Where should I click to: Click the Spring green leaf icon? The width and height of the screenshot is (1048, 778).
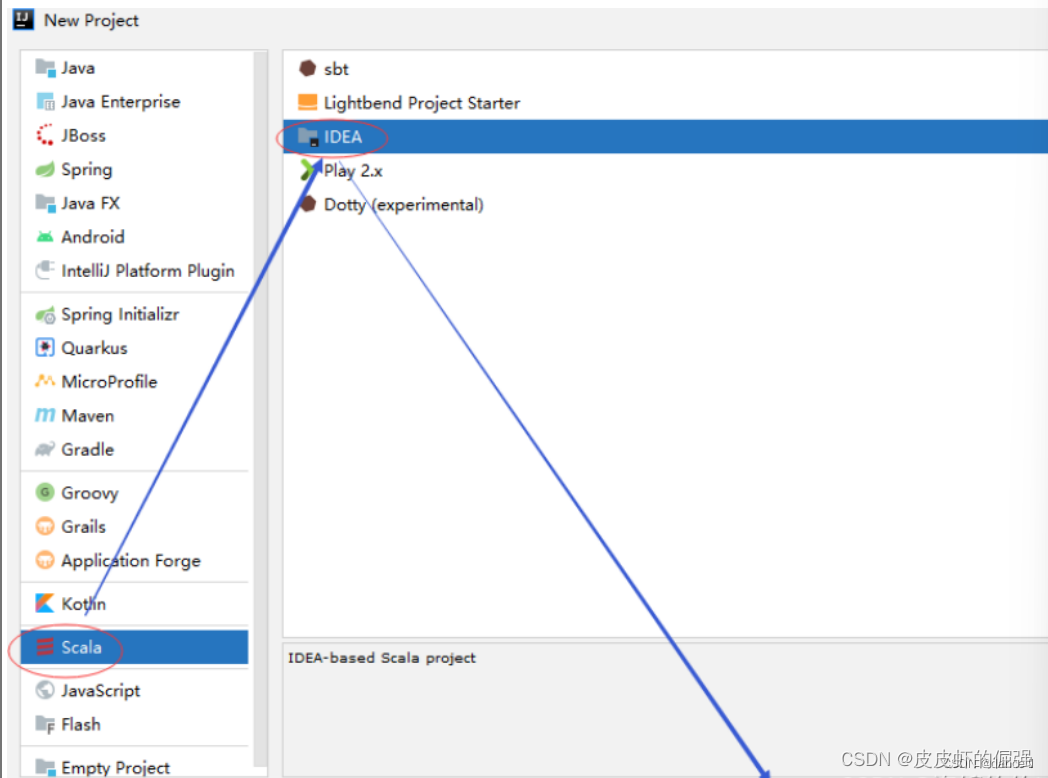(x=45, y=169)
